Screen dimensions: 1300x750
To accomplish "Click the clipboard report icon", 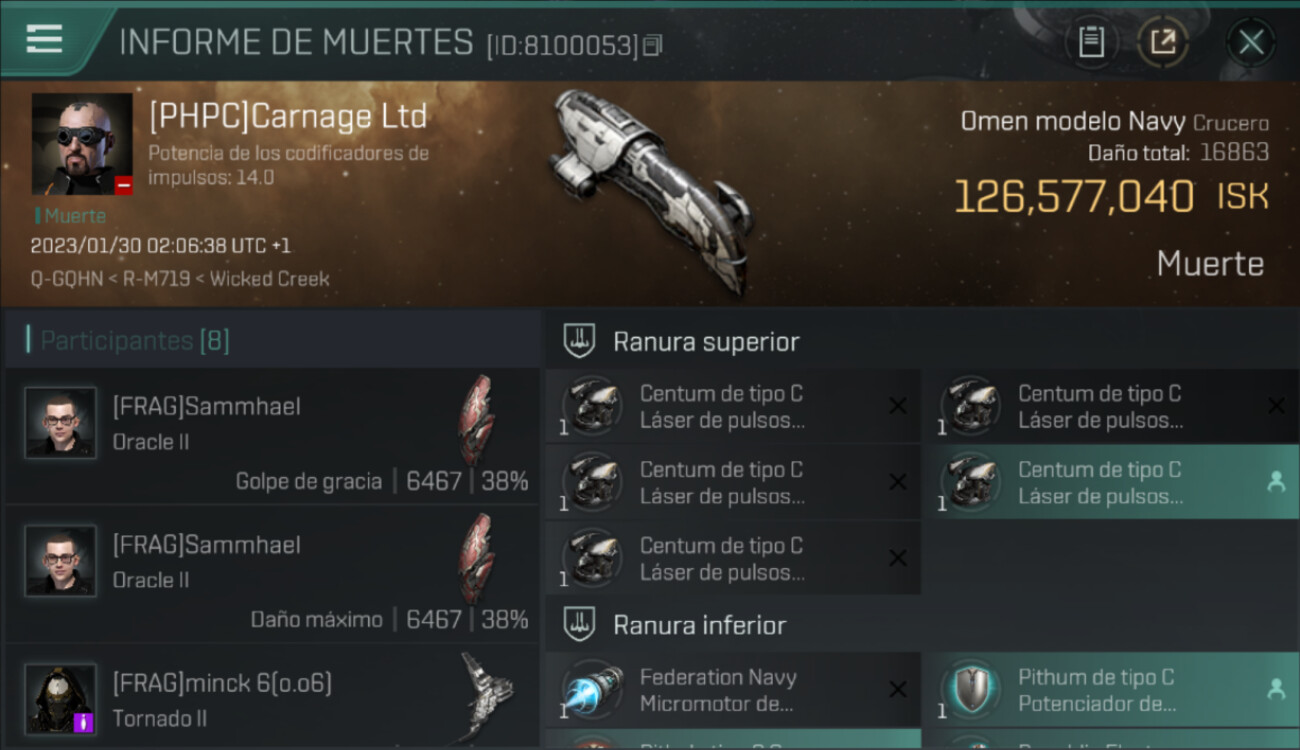I will coord(1091,42).
